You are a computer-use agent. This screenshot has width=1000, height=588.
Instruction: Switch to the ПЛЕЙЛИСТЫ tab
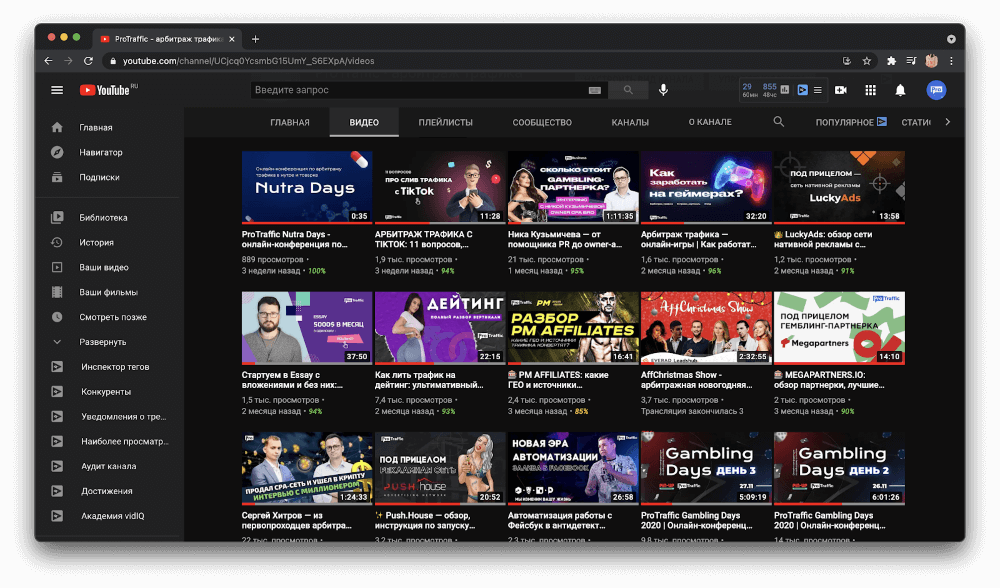(445, 122)
